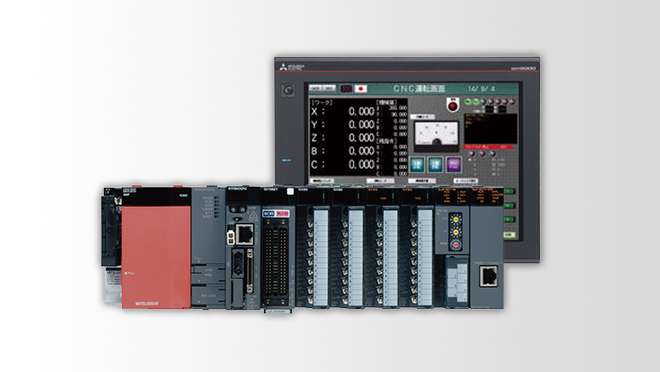Viewport: 660px width, 372px height.
Task: Click the Mitsubishi Electric logo on bezel
Action: pyautogui.click(x=291, y=67)
